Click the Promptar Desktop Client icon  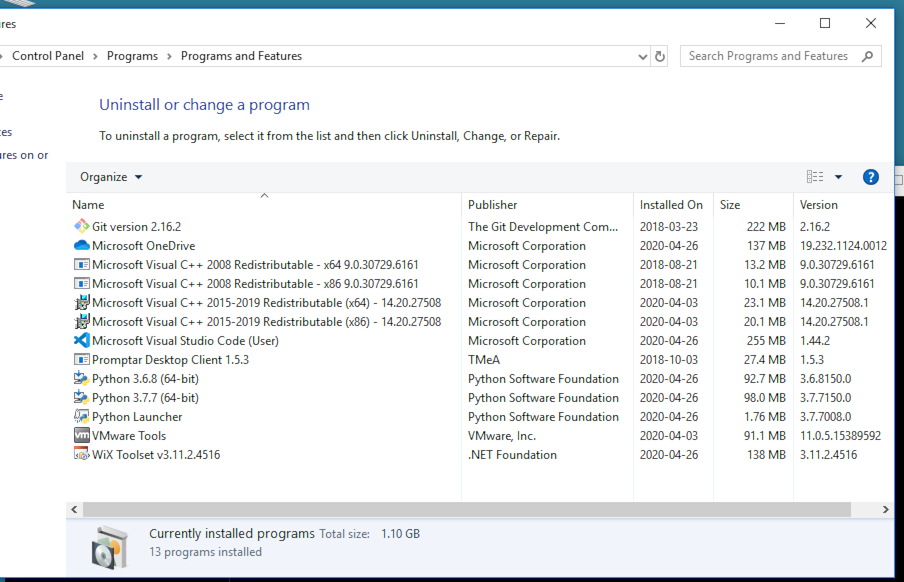(82, 359)
